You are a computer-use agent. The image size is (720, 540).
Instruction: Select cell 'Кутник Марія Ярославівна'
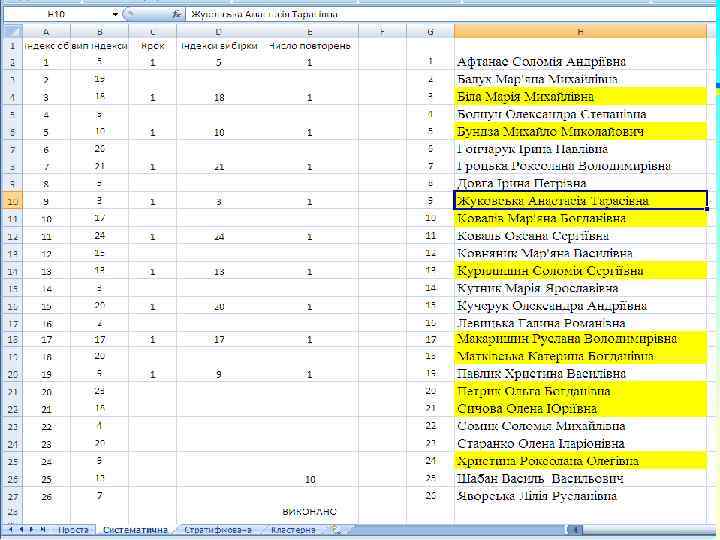pyautogui.click(x=580, y=288)
